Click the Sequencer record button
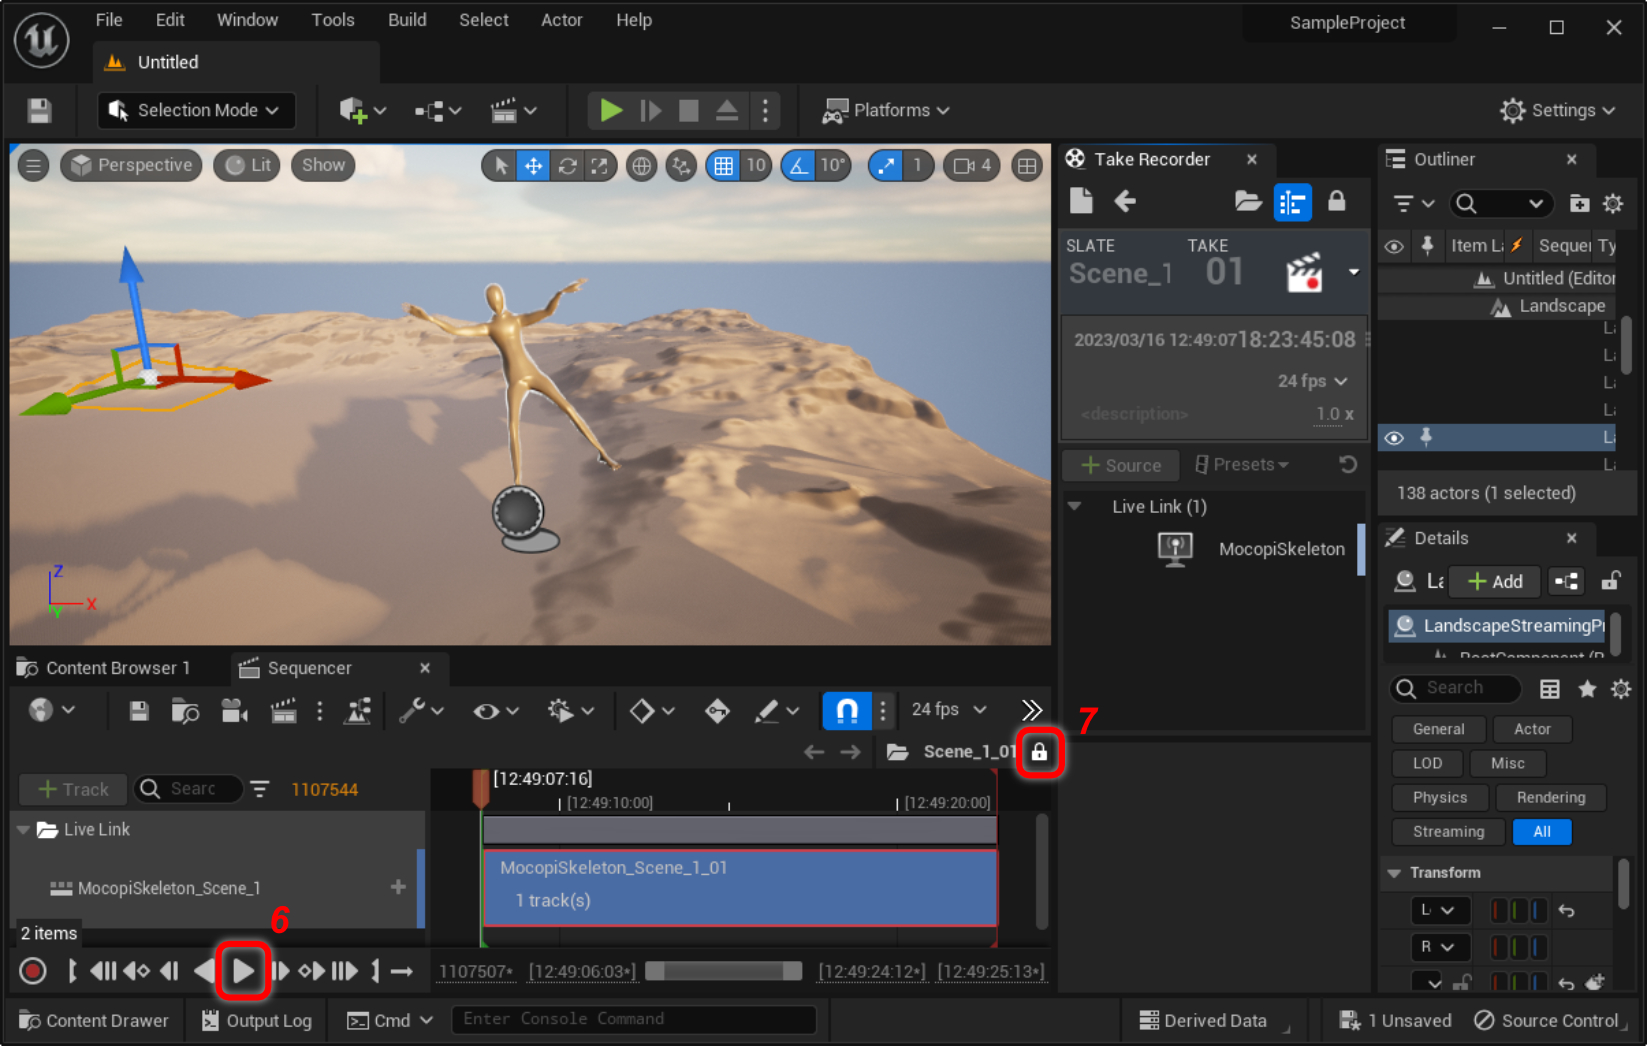Viewport: 1647px width, 1046px height. pos(33,970)
